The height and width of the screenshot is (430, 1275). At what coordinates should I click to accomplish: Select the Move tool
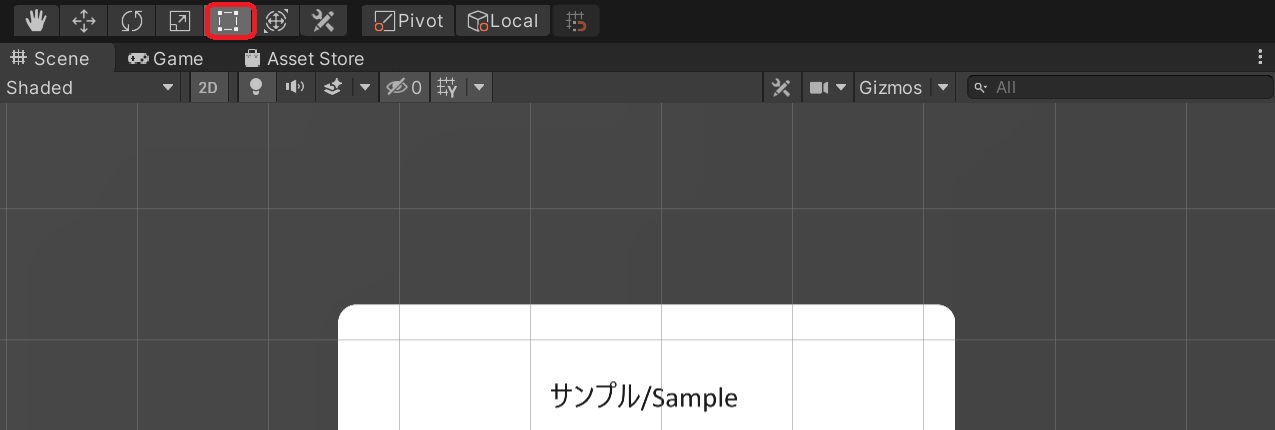(84, 20)
